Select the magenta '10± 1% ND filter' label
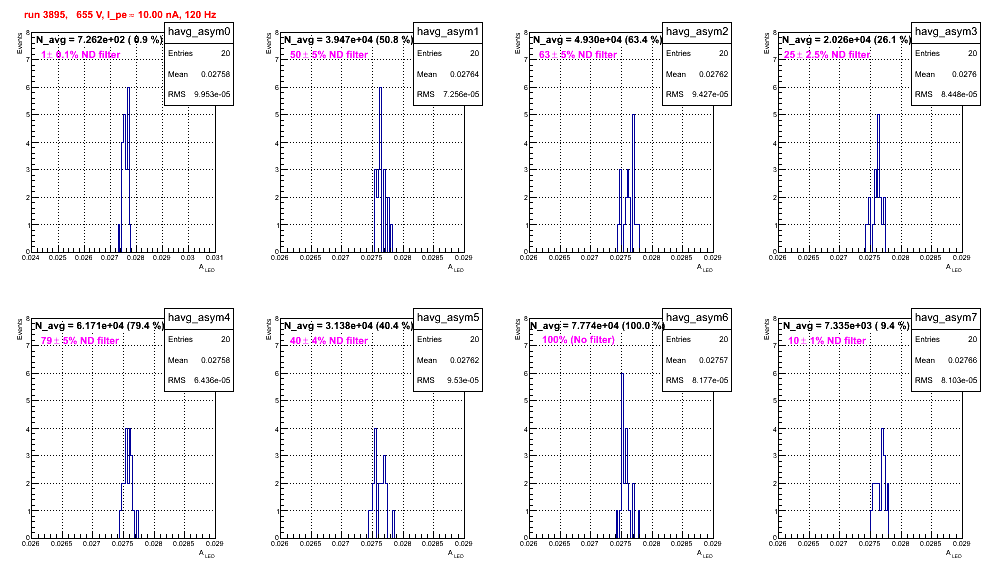996x572 pixels. tap(827, 341)
